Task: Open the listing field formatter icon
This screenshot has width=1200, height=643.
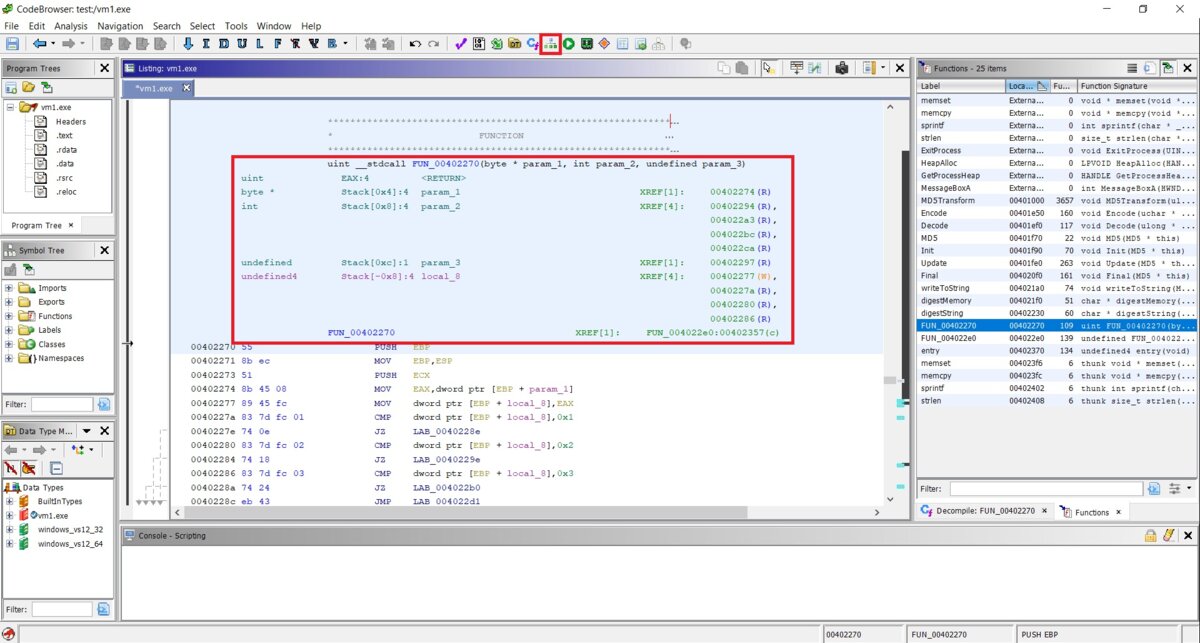Action: pos(797,68)
